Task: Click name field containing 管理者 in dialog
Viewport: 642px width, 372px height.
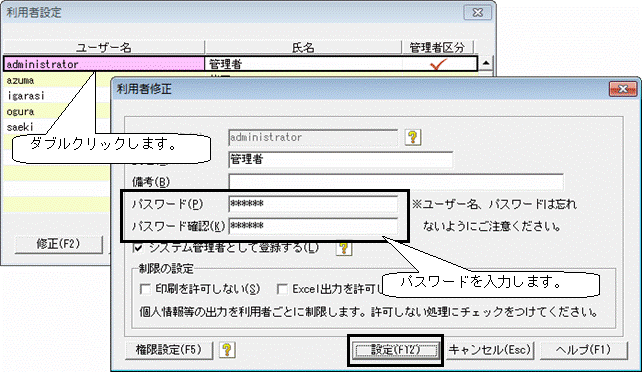Action: (x=340, y=159)
